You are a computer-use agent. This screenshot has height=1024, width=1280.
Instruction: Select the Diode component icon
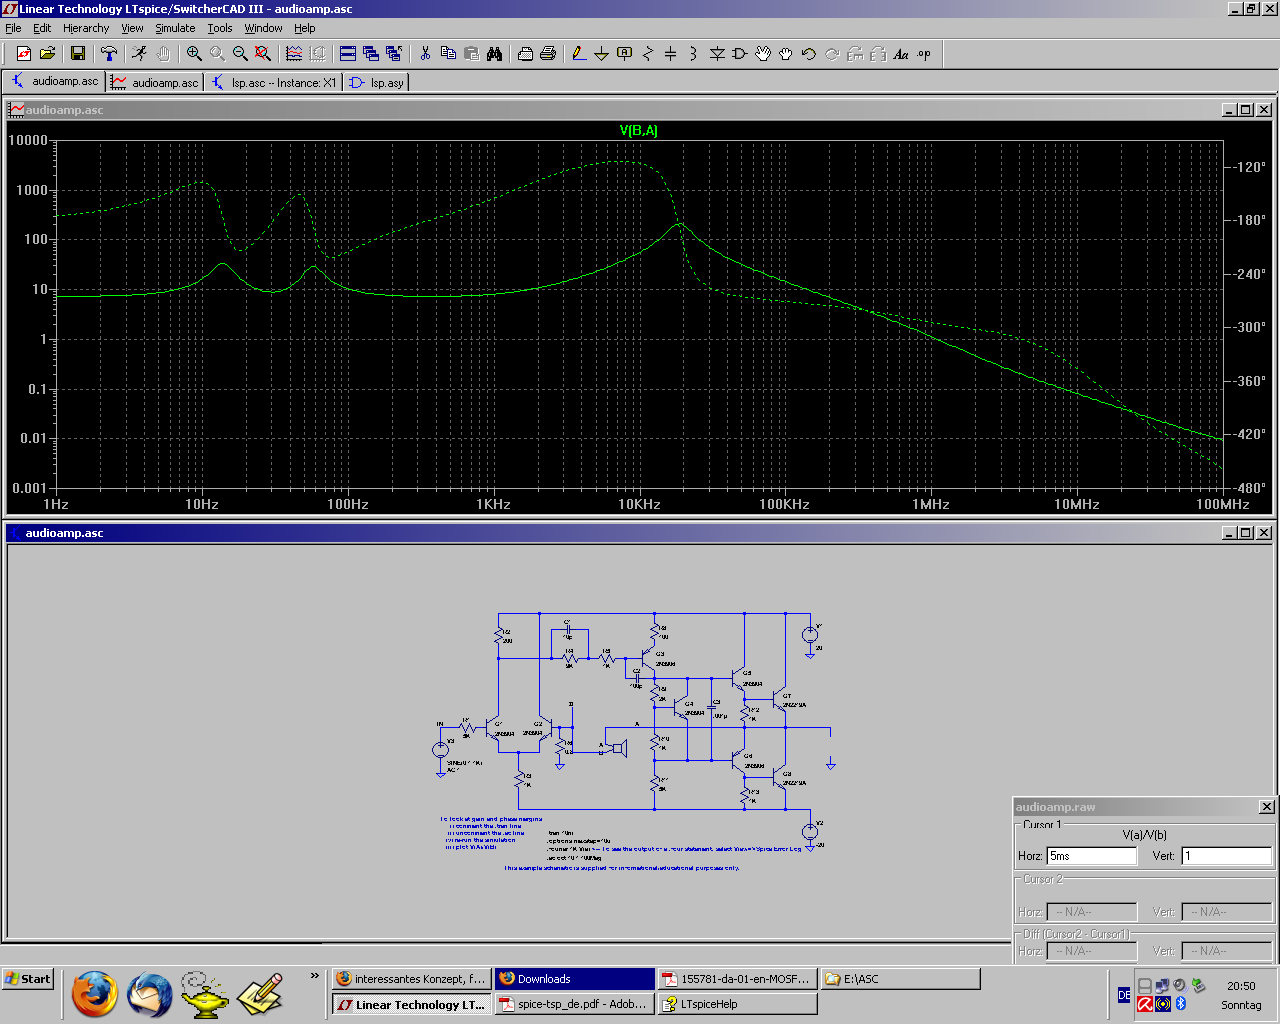tap(717, 54)
